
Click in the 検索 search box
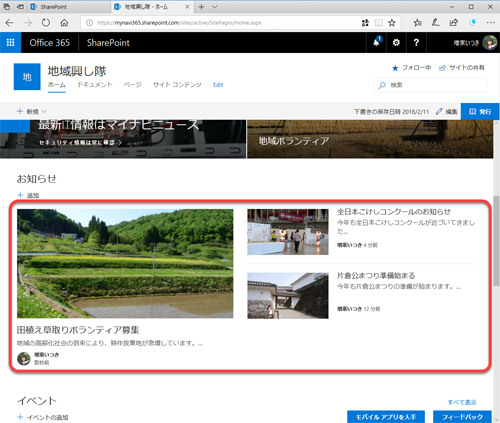(430, 85)
